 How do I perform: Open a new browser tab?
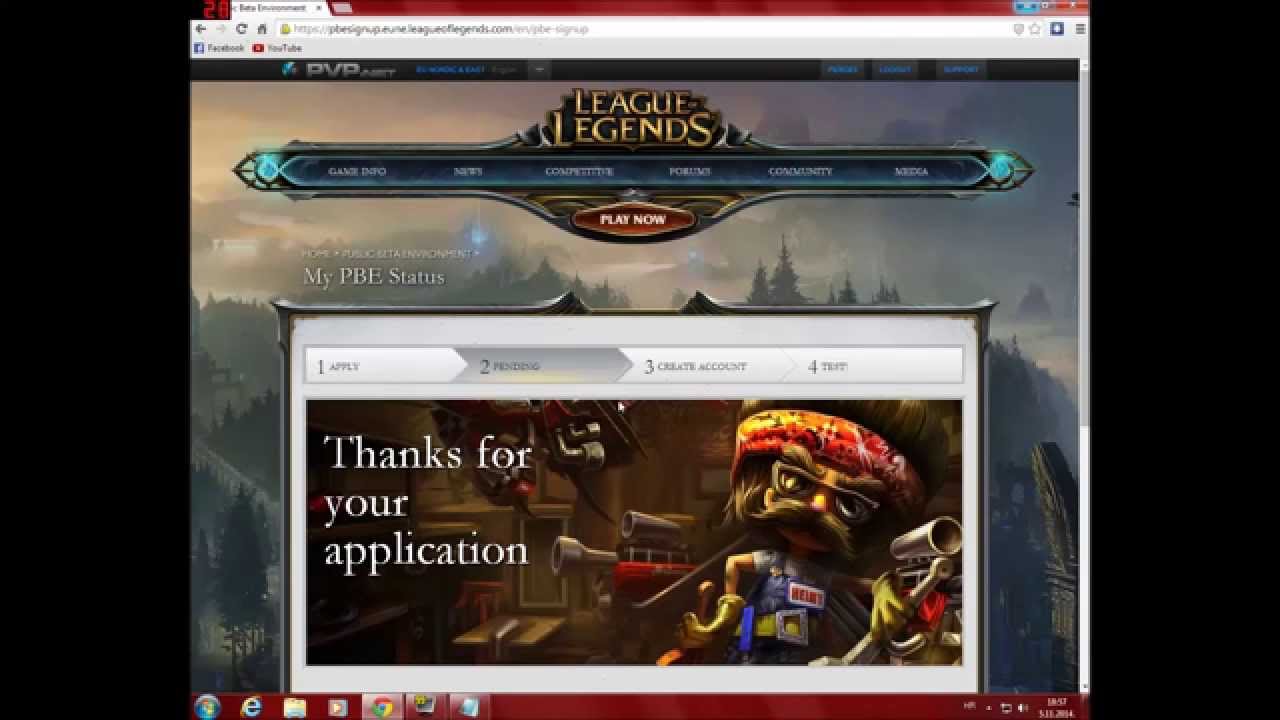pos(342,8)
